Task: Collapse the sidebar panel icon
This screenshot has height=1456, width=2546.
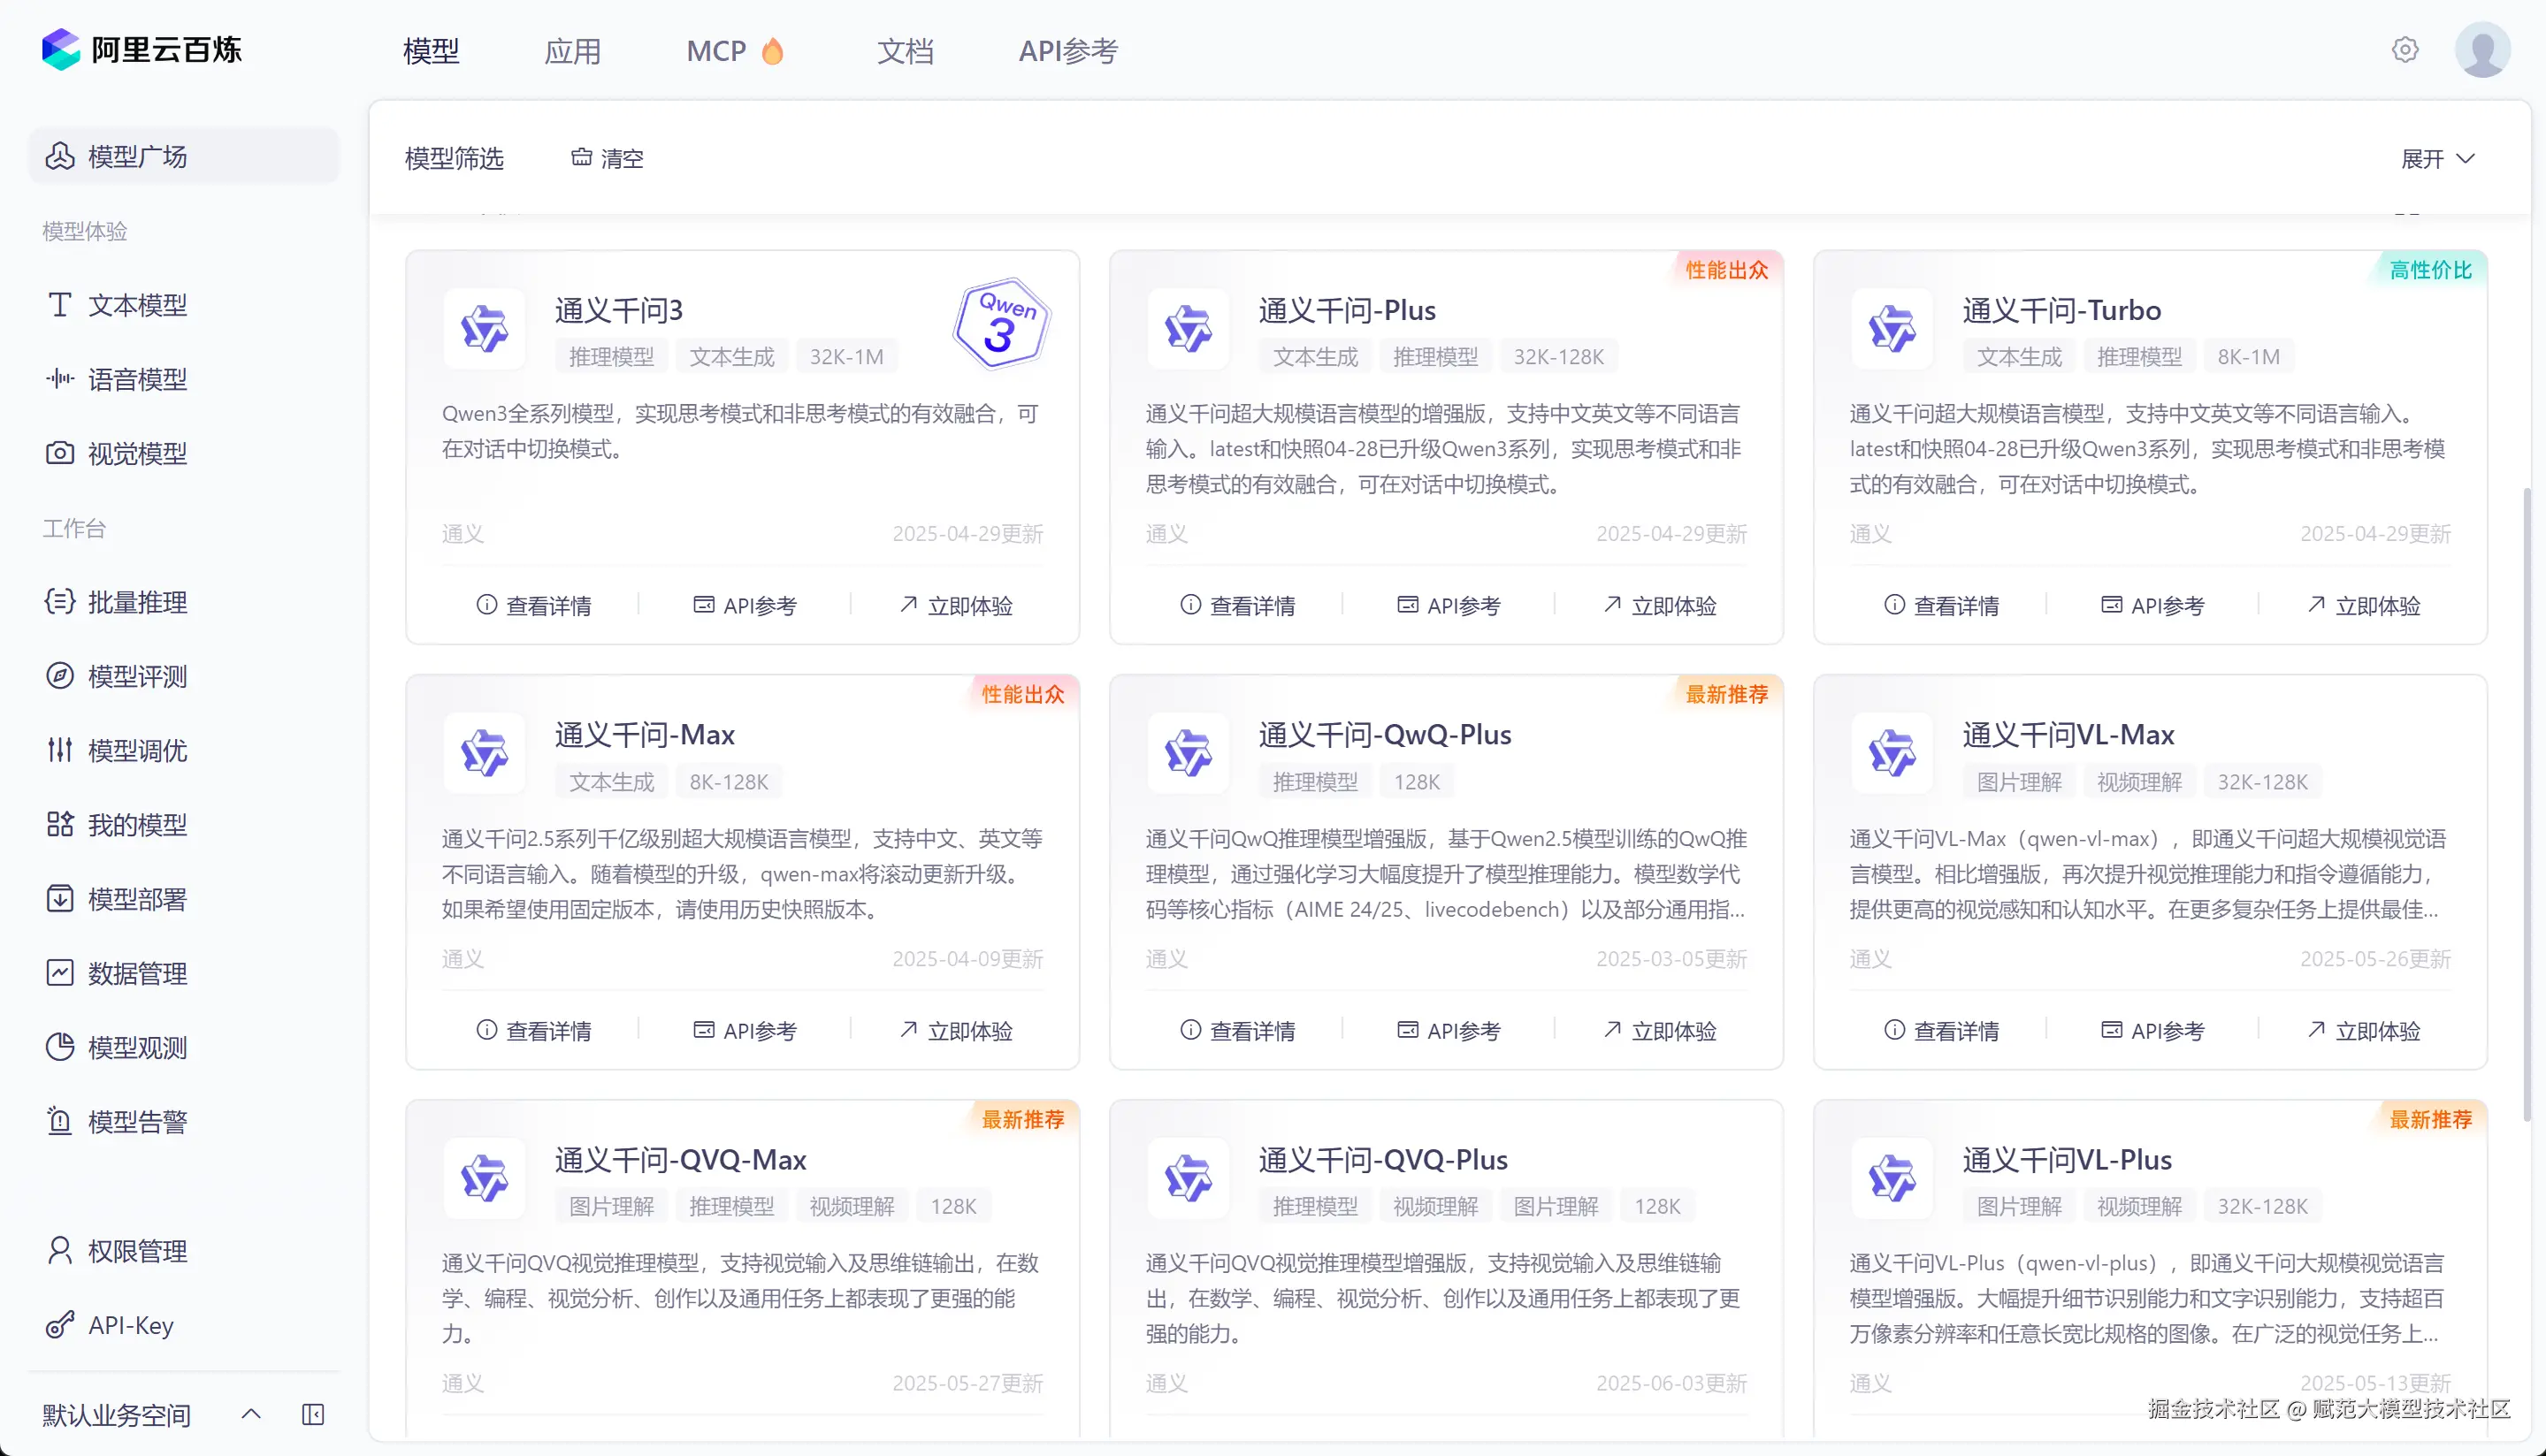Action: [313, 1414]
